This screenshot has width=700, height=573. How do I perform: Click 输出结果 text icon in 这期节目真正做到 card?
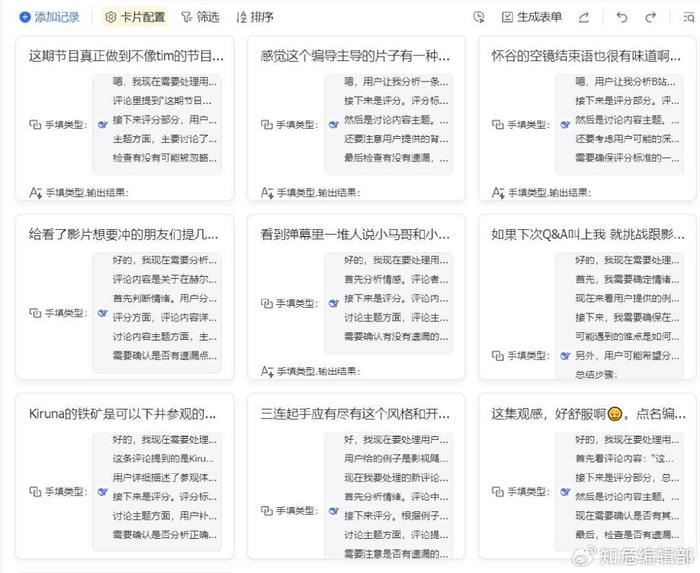(35, 193)
